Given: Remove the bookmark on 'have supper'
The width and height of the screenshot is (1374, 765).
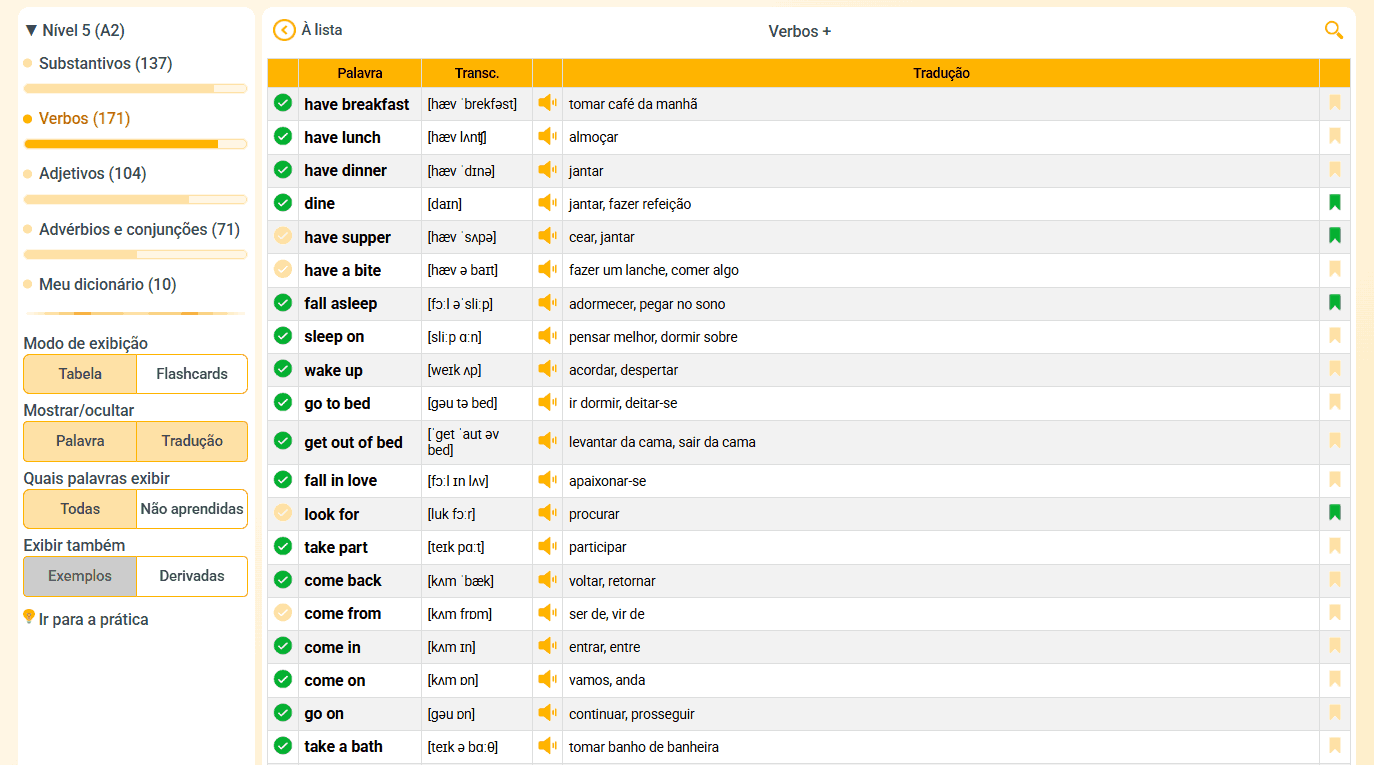Looking at the screenshot, I should pyautogui.click(x=1334, y=236).
